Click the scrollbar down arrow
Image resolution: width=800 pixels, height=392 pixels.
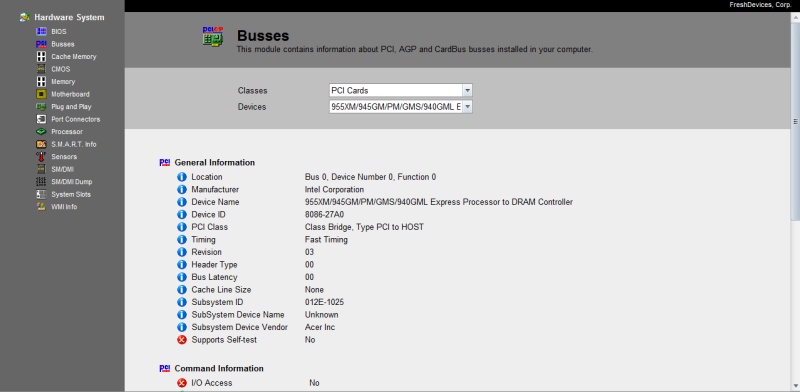click(795, 386)
